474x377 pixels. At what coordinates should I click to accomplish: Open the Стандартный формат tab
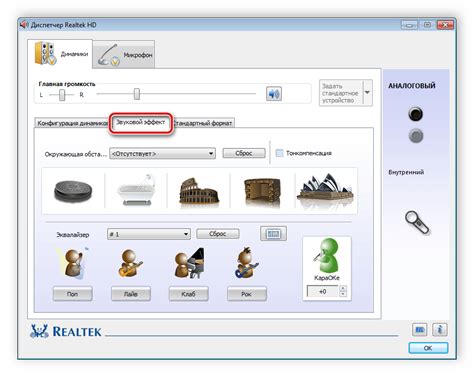click(204, 123)
